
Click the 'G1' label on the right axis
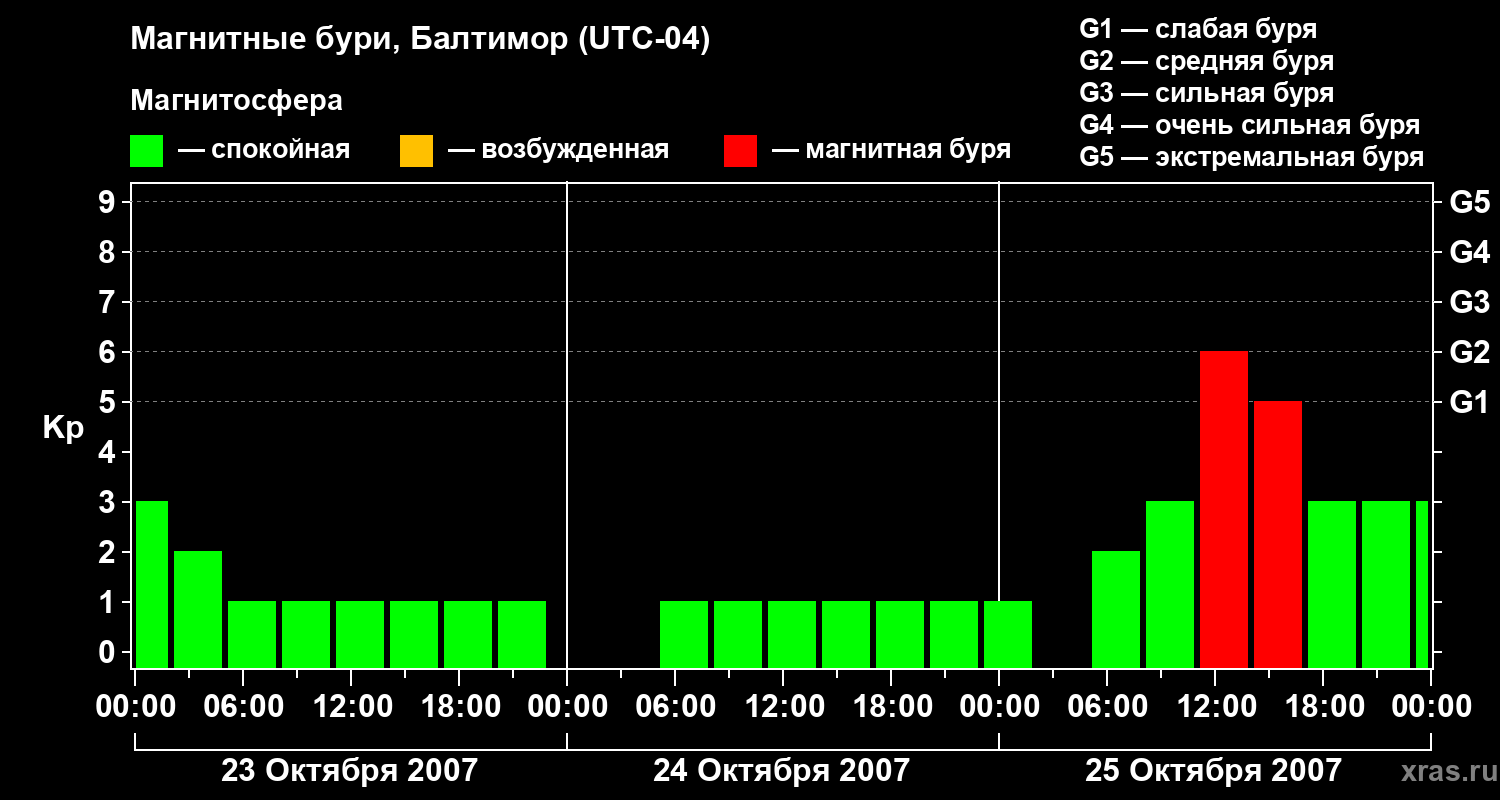[1470, 403]
